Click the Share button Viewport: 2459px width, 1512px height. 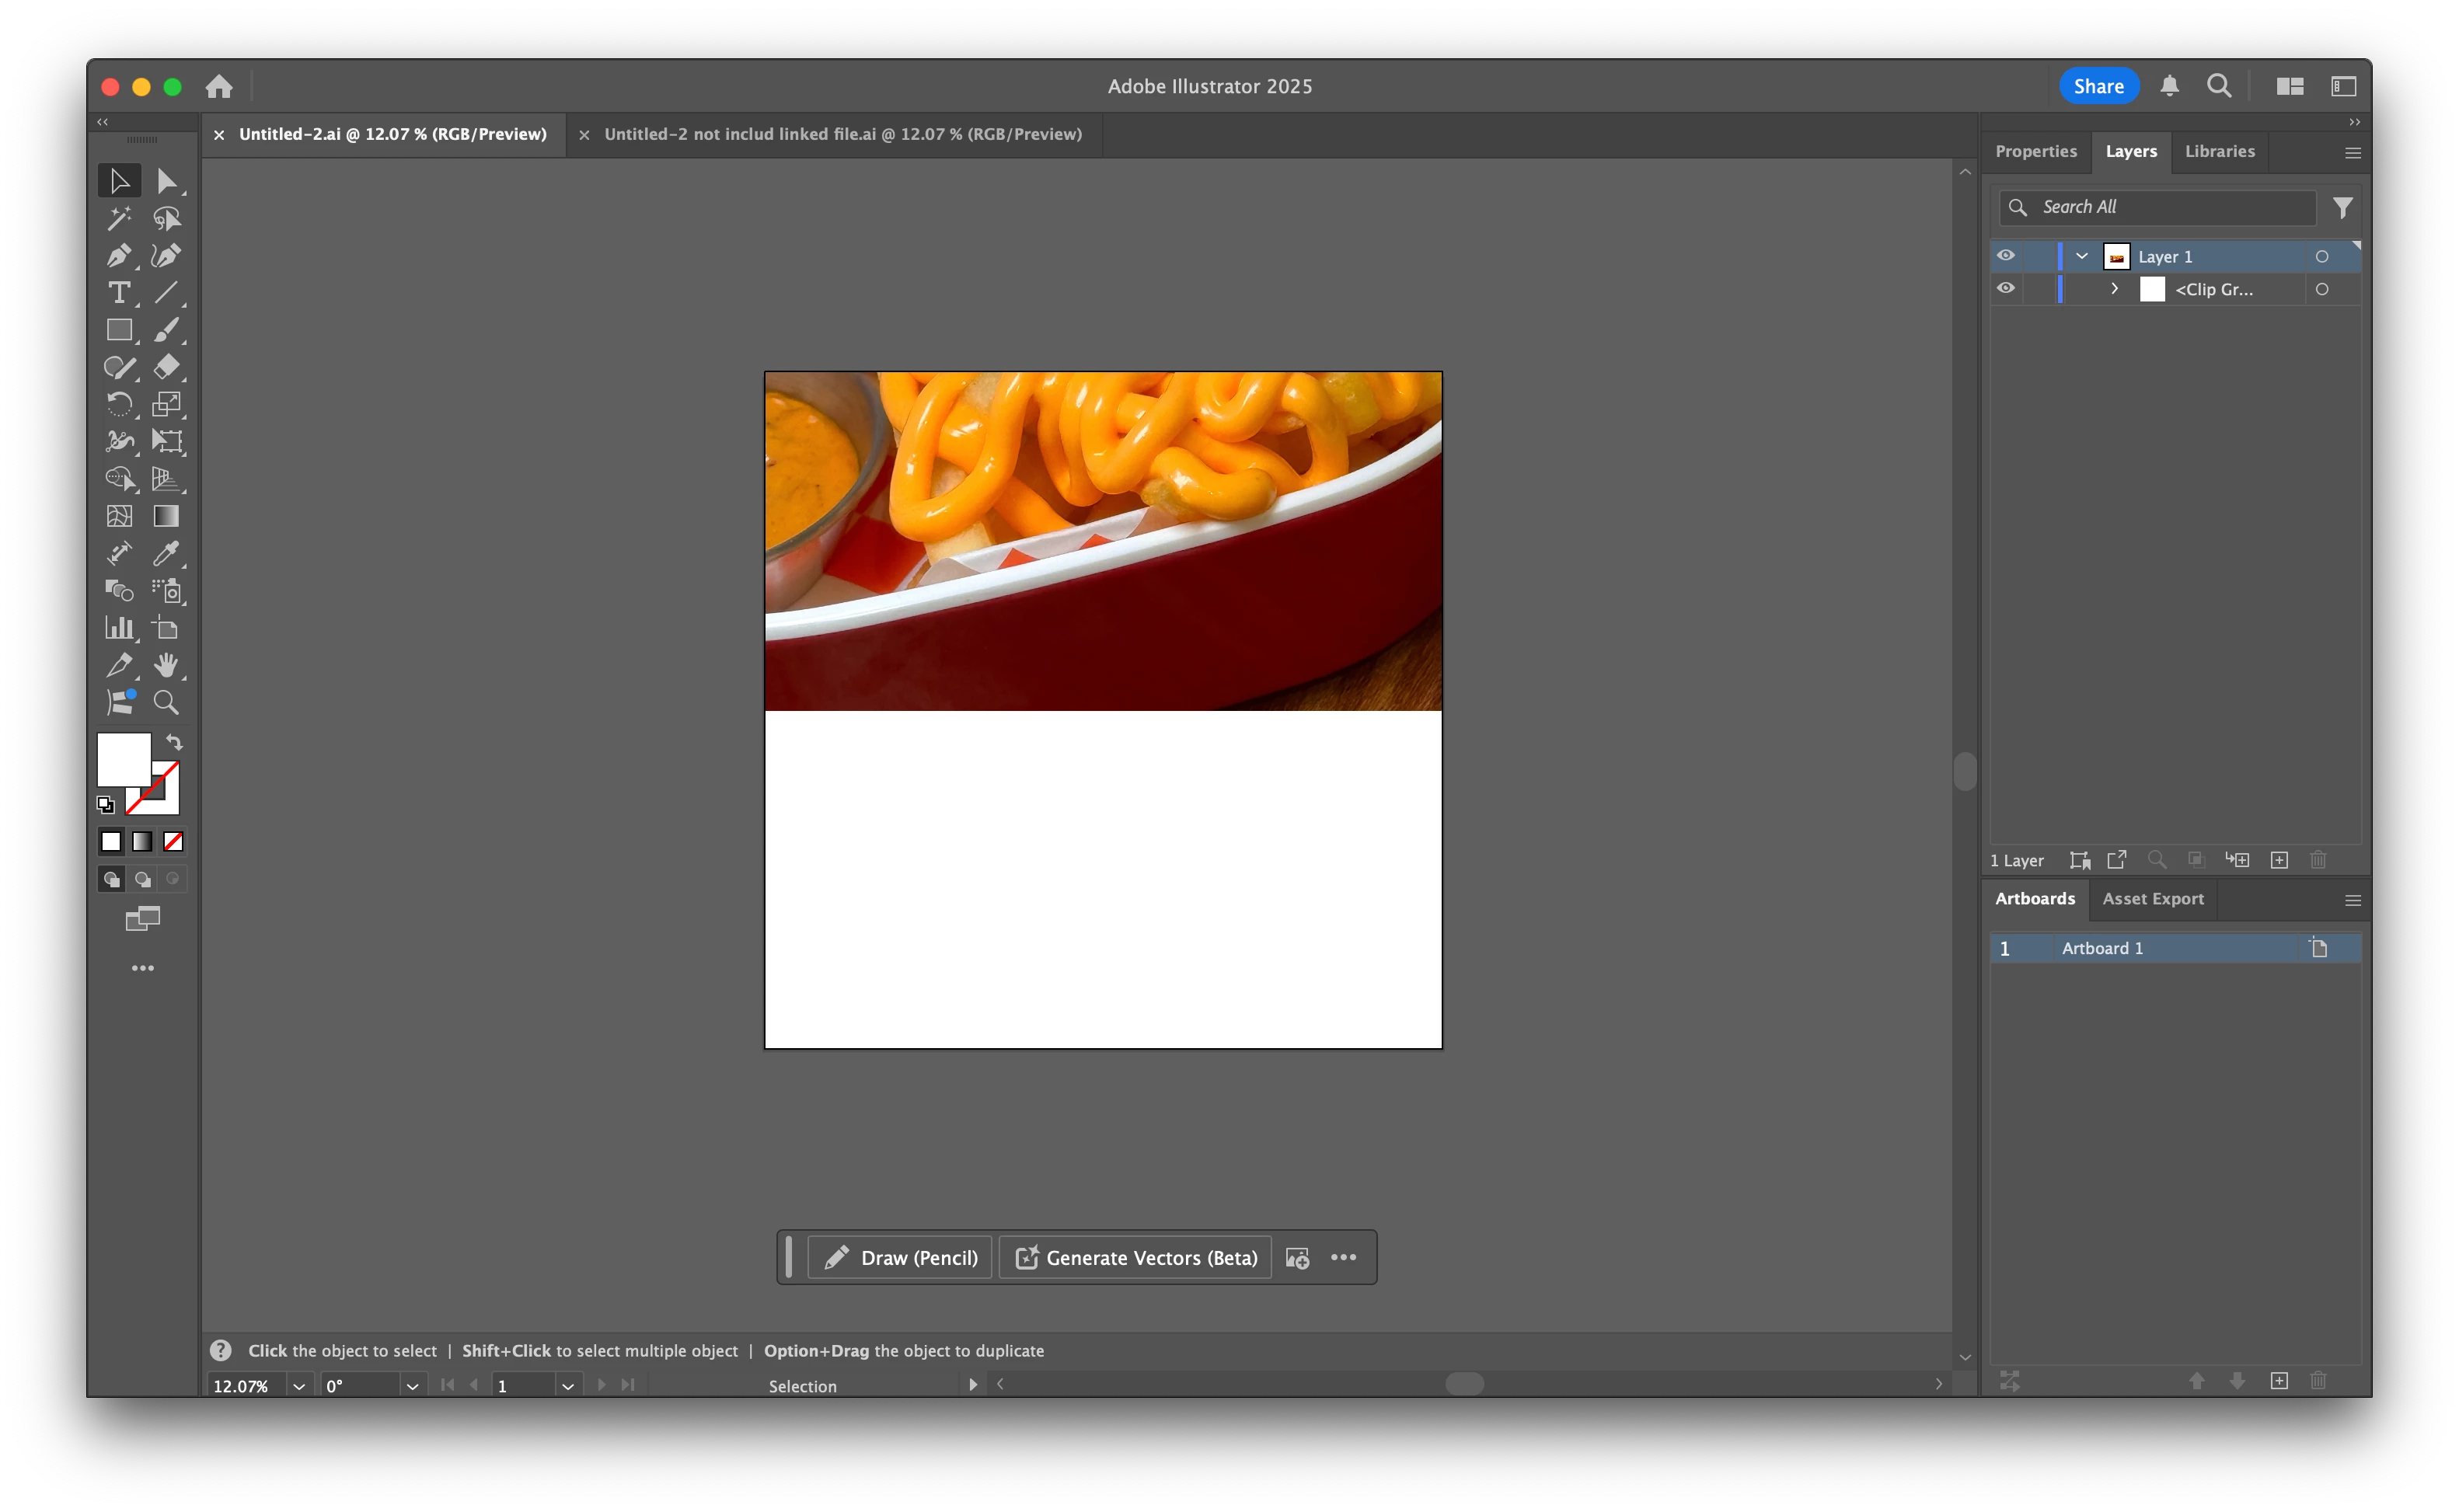2097,86
